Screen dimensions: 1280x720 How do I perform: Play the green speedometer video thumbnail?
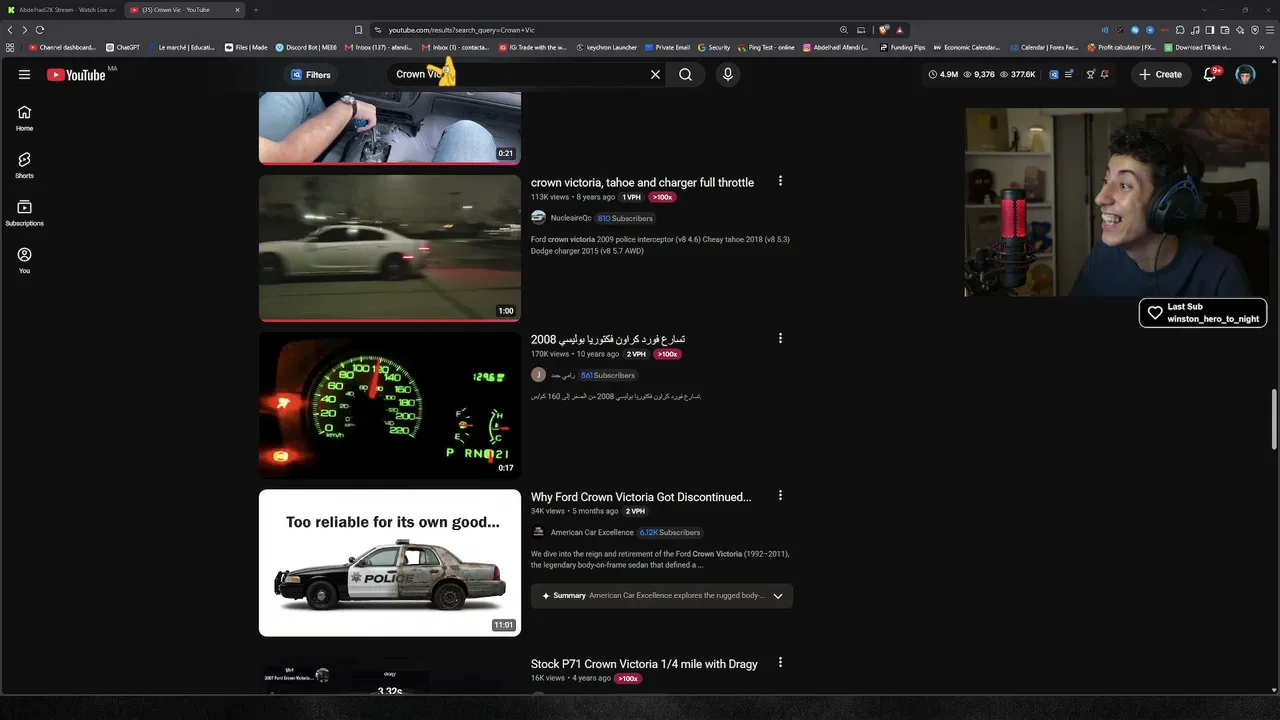tap(390, 406)
